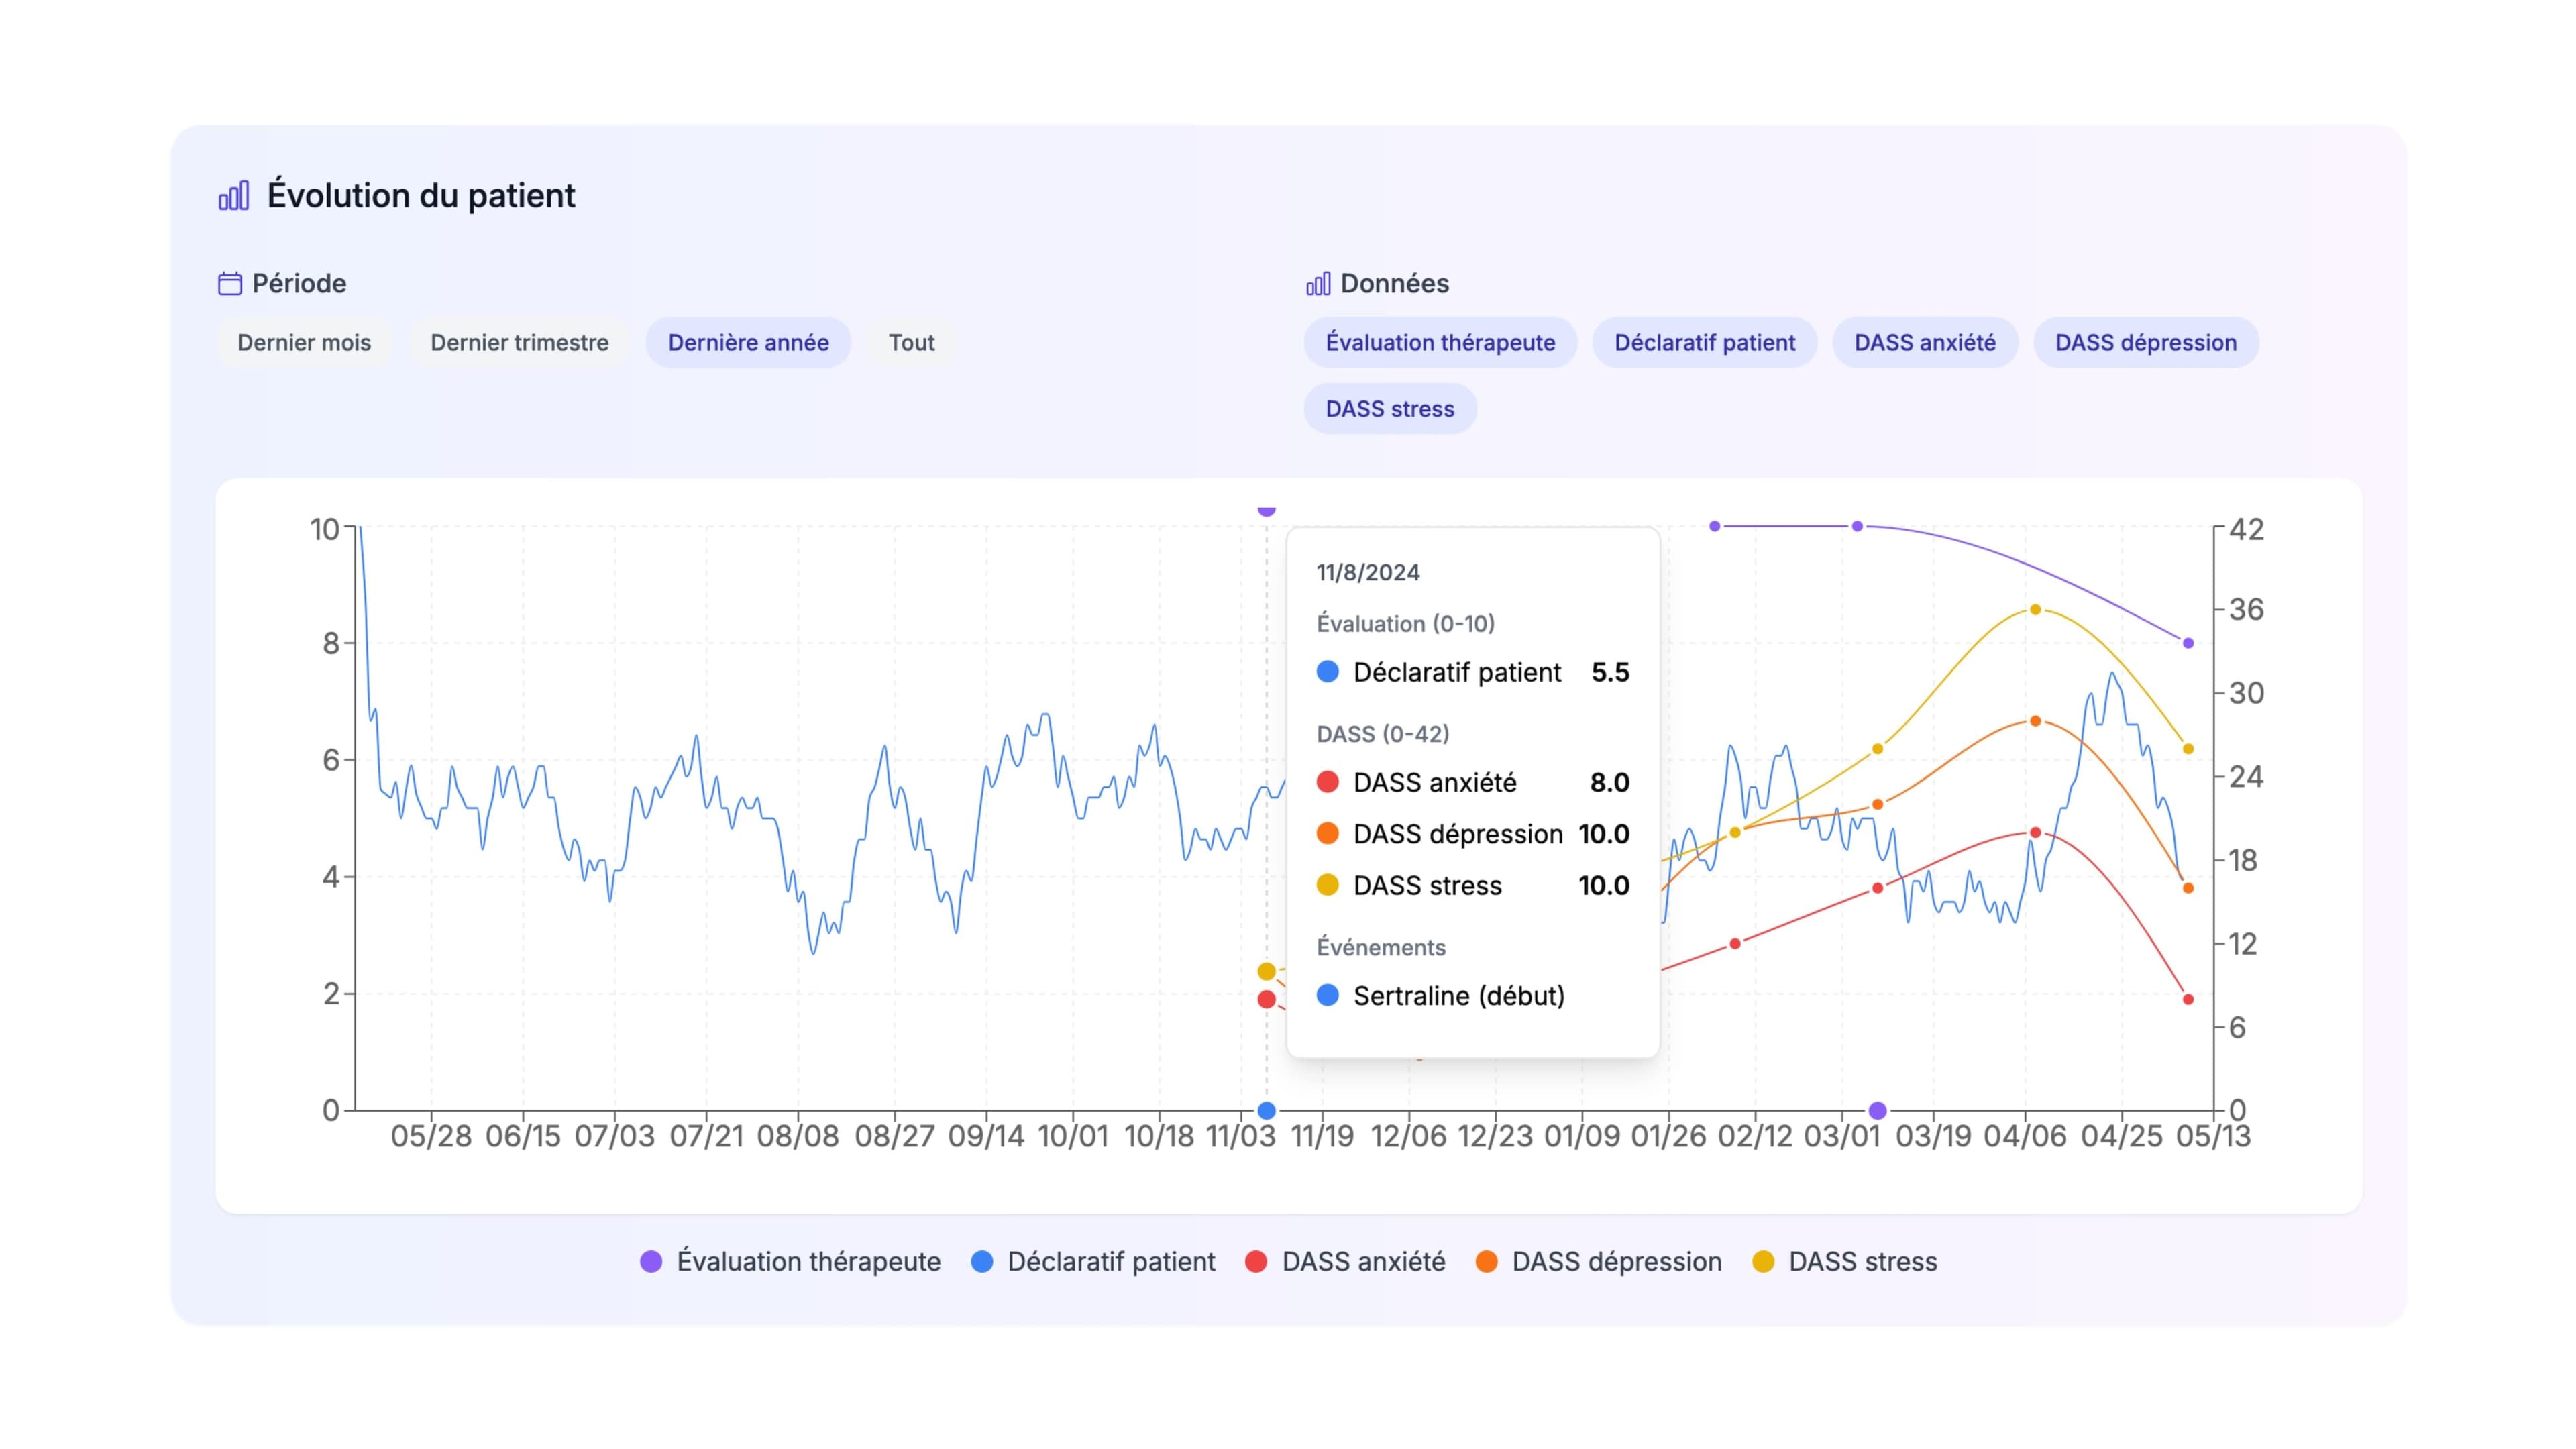Viewport: 2576px width, 1449px height.
Task: Click the tooltip date 11/8/2024
Action: click(1367, 572)
